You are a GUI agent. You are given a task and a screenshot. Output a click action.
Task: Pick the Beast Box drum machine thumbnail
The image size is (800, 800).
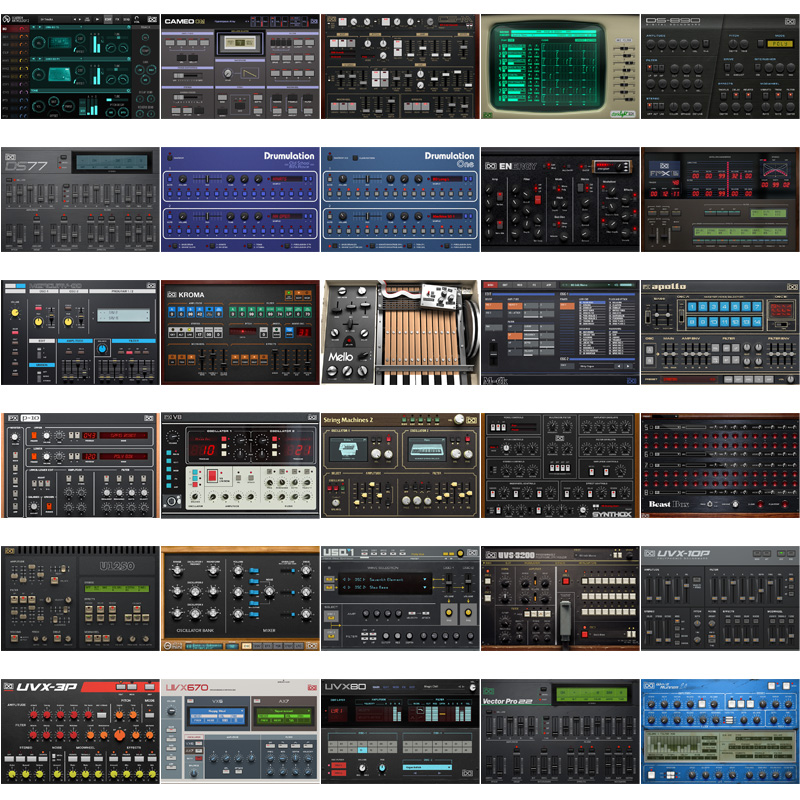click(720, 465)
